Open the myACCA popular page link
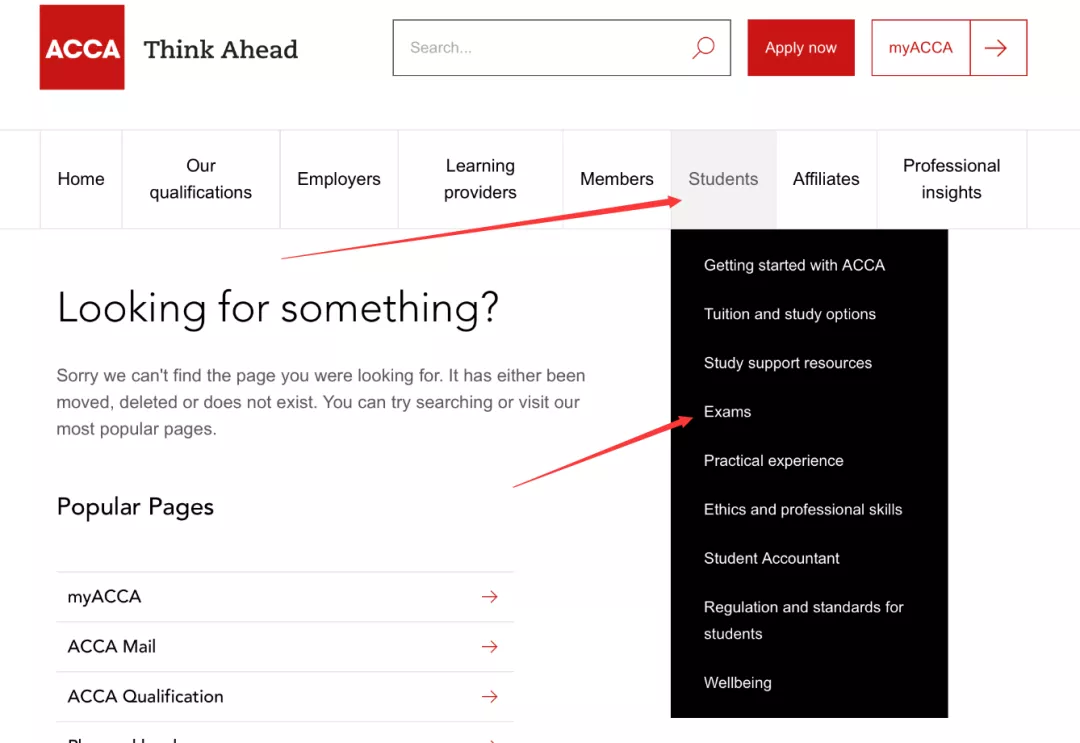1080x743 pixels. (x=285, y=597)
